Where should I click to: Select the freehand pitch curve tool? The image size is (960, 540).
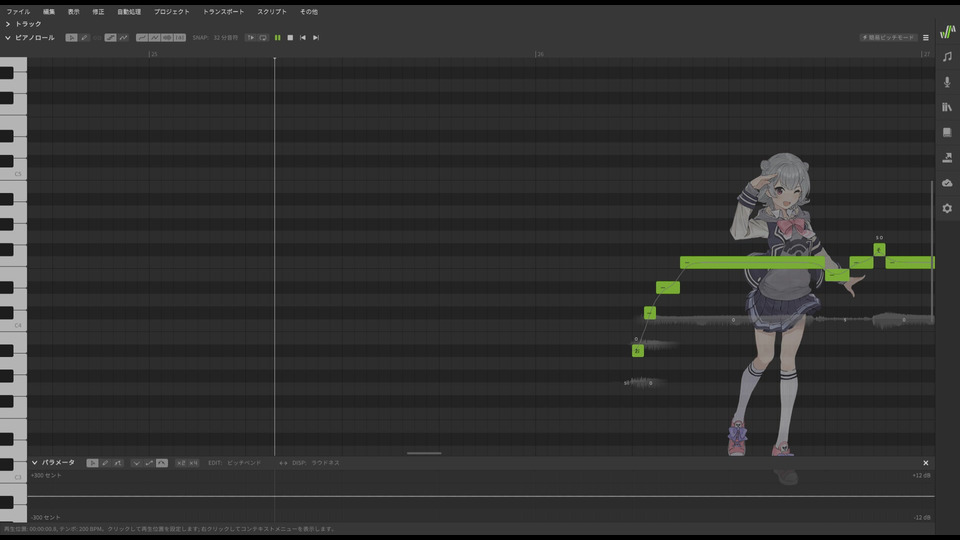pos(124,38)
